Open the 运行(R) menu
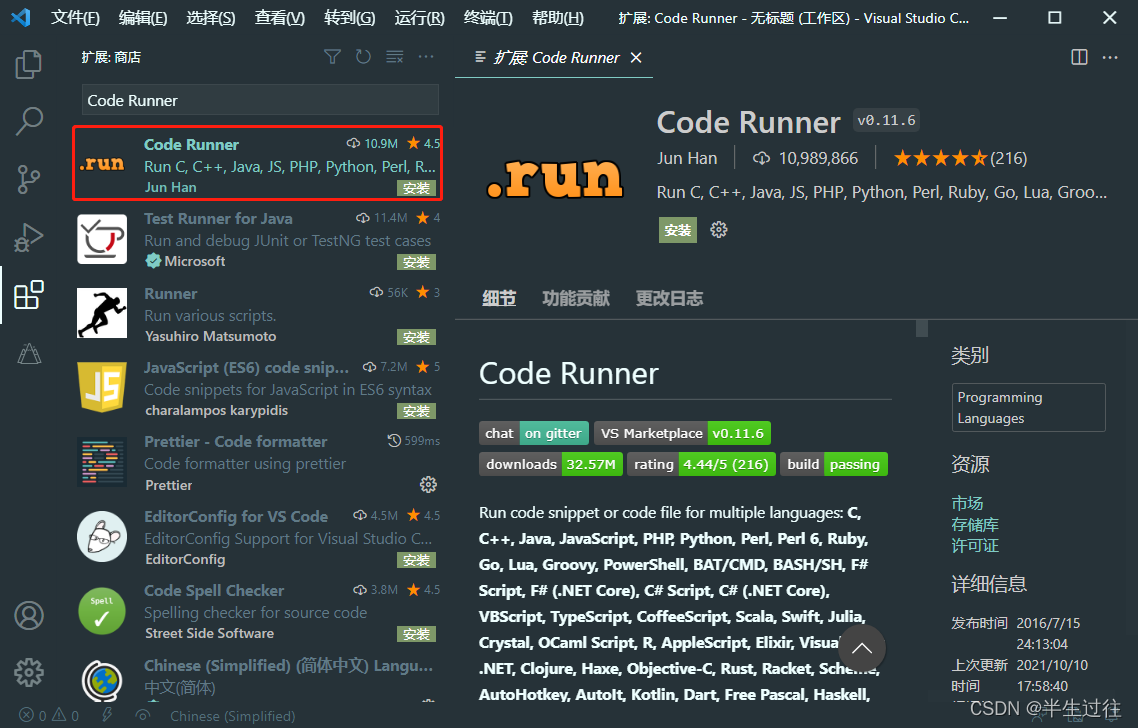 click(419, 17)
